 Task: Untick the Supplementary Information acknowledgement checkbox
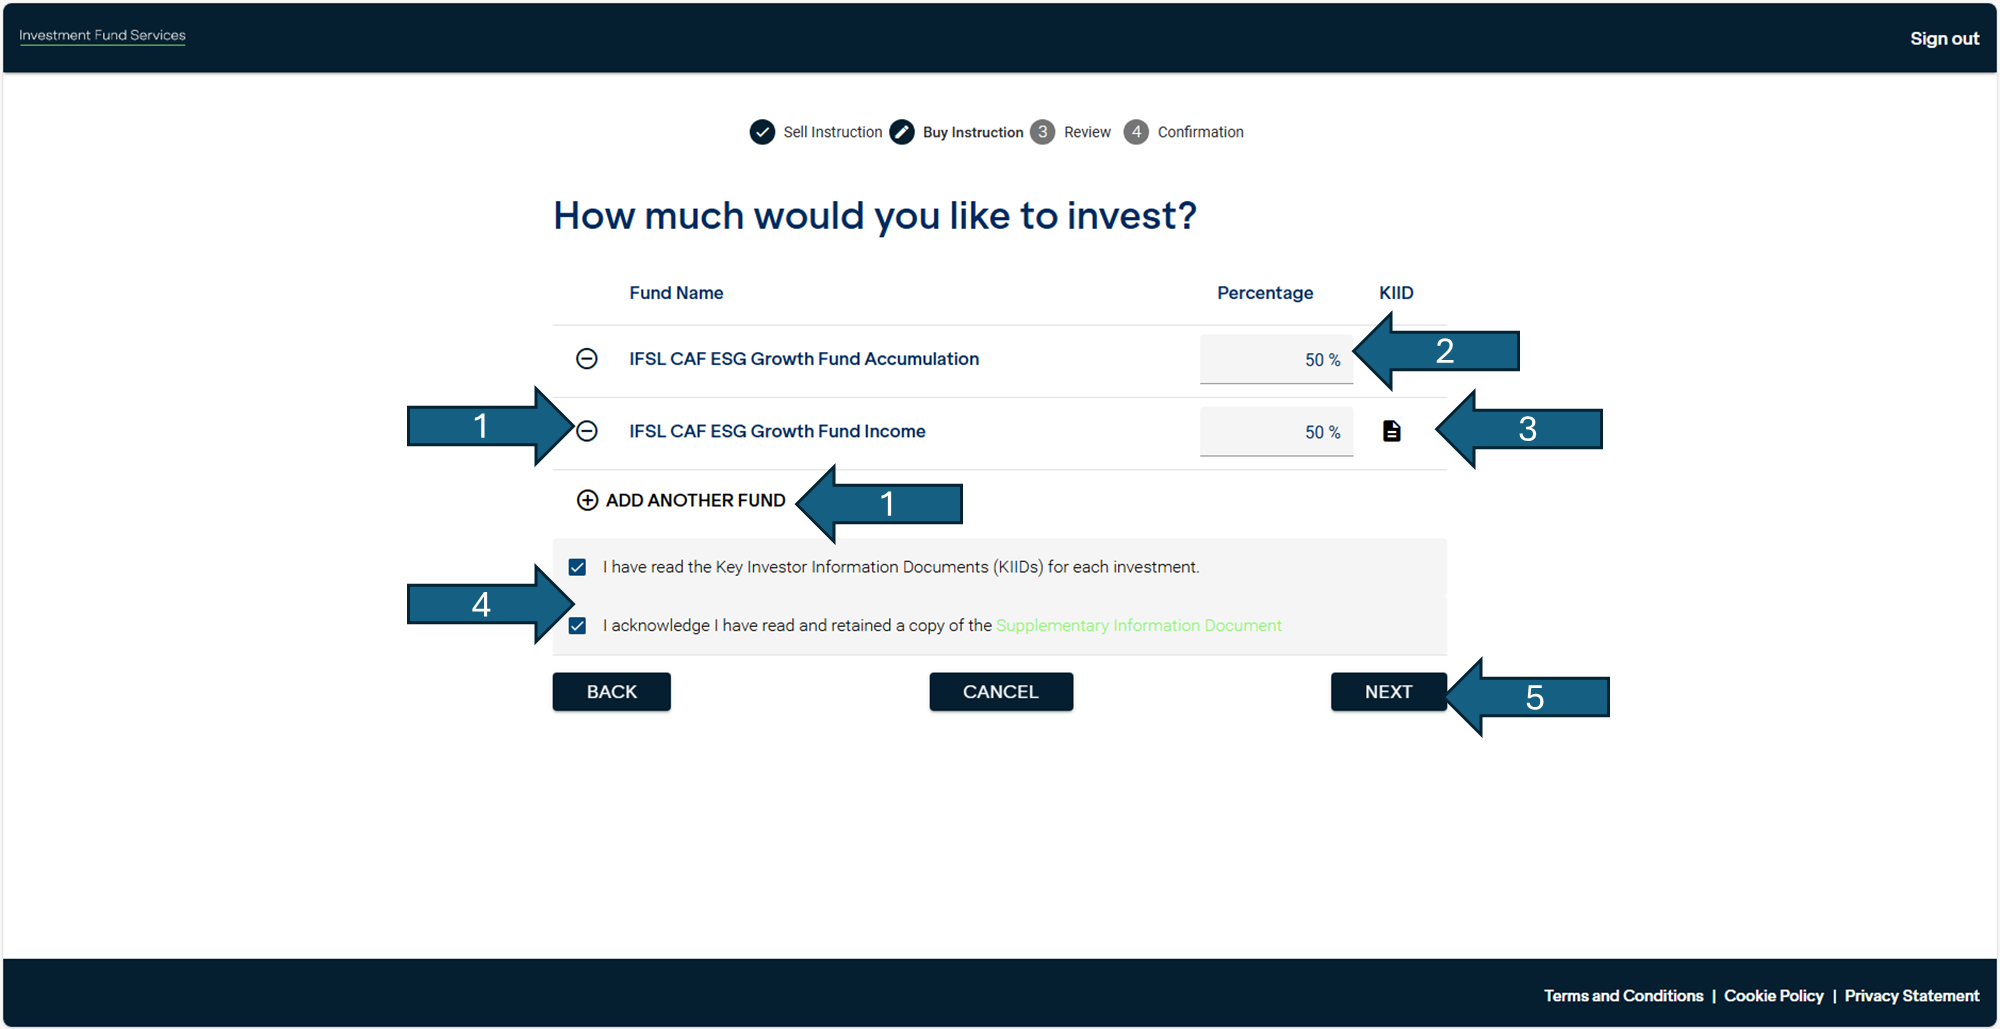point(577,626)
